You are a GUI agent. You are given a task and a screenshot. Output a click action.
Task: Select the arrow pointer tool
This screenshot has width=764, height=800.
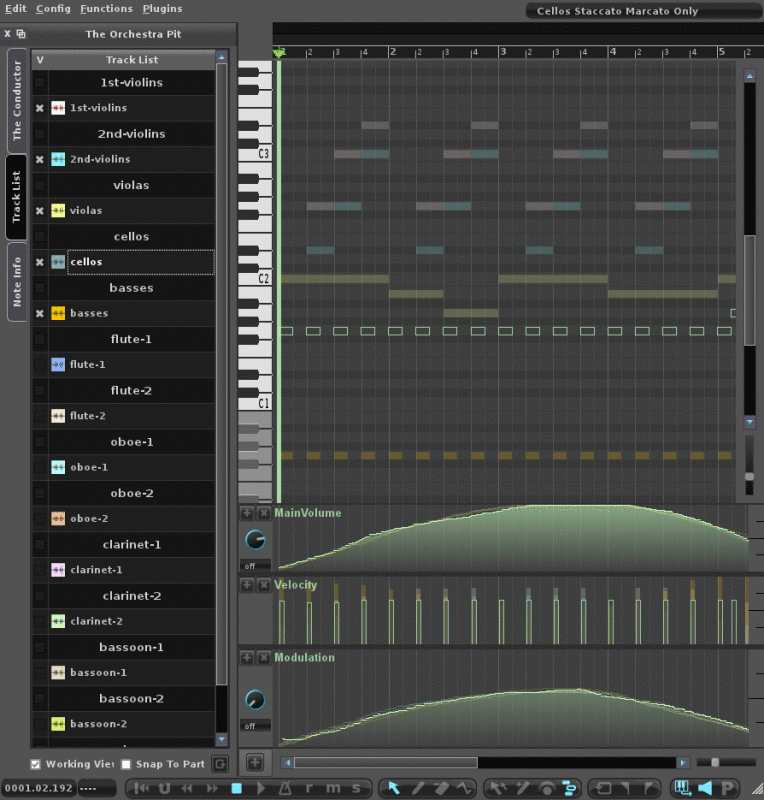coord(394,788)
